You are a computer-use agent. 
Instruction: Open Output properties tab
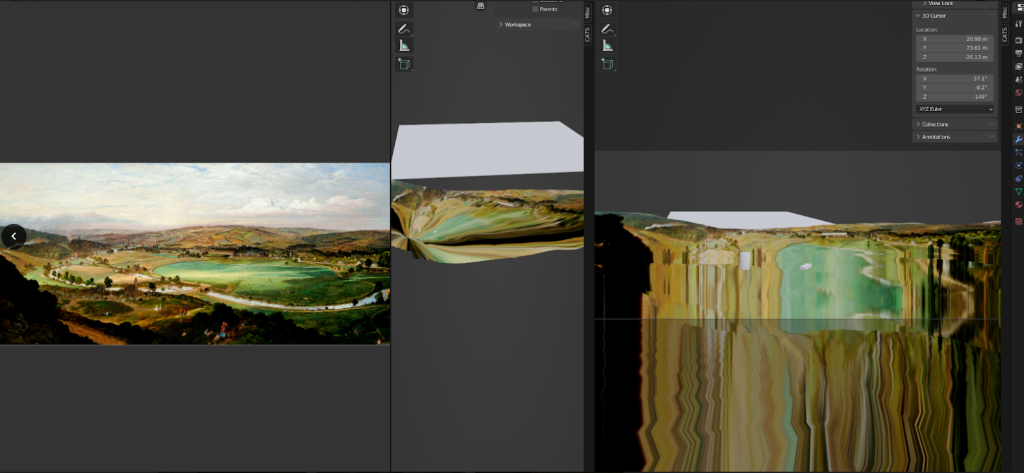click(x=1018, y=54)
